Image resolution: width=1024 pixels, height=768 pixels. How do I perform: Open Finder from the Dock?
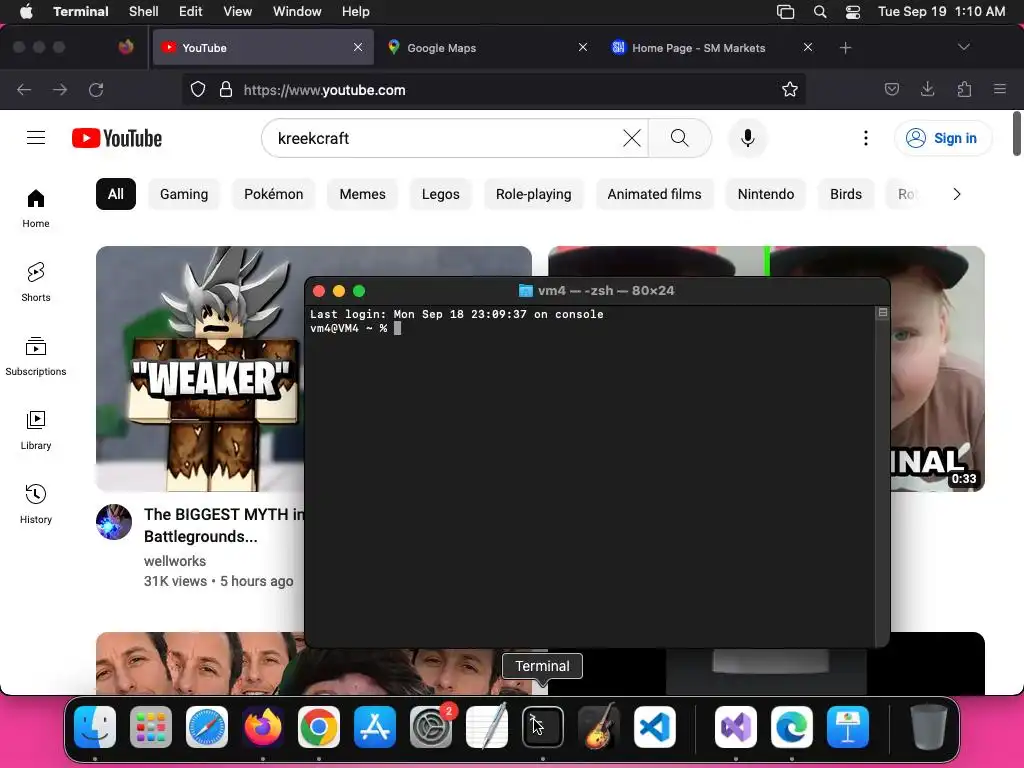pos(95,727)
